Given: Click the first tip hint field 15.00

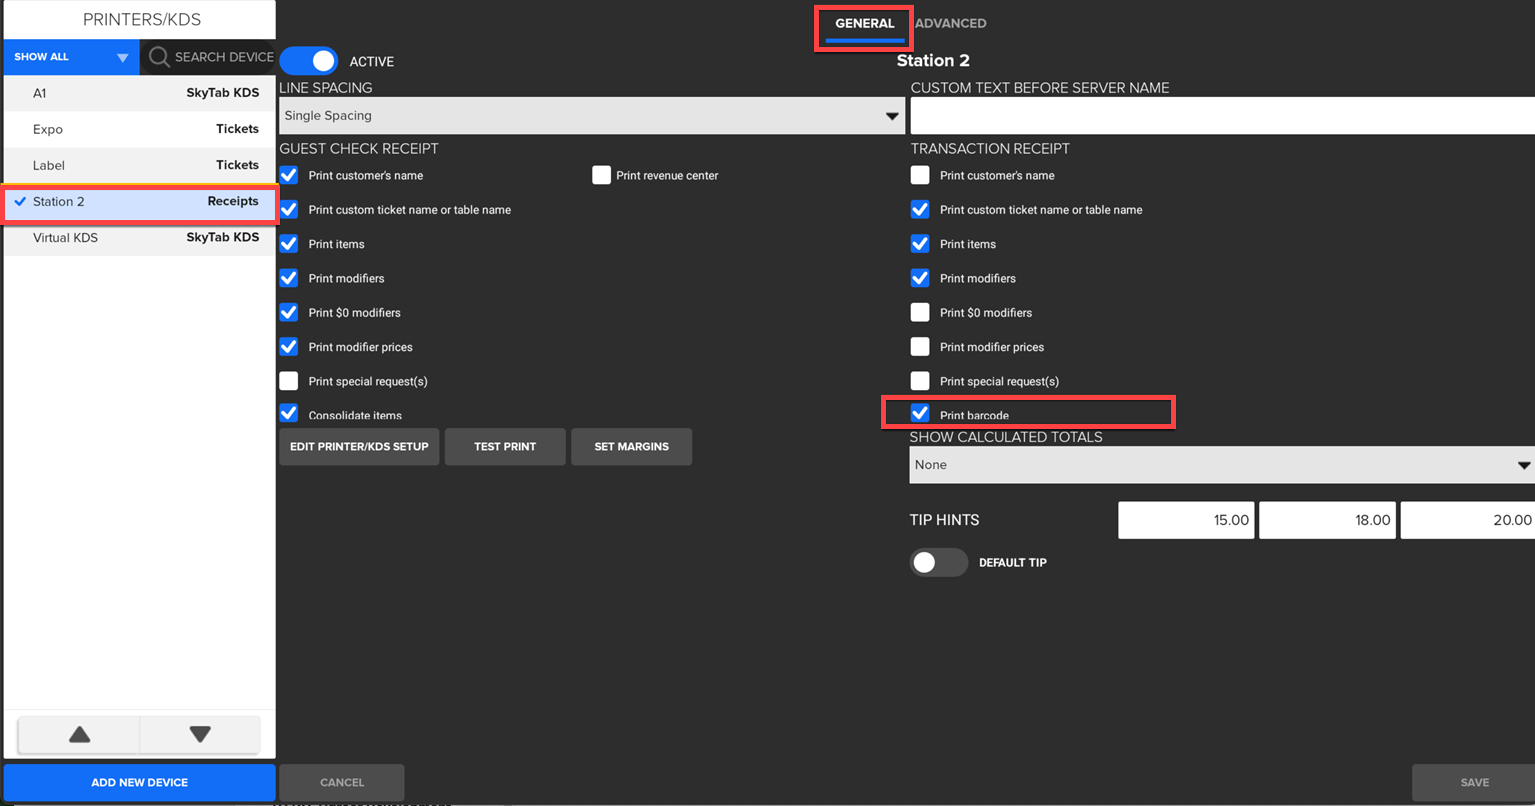Looking at the screenshot, I should click(x=1186, y=520).
